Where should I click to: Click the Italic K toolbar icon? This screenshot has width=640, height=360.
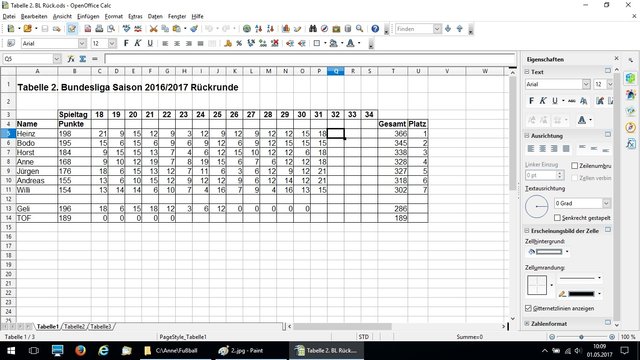click(x=138, y=43)
